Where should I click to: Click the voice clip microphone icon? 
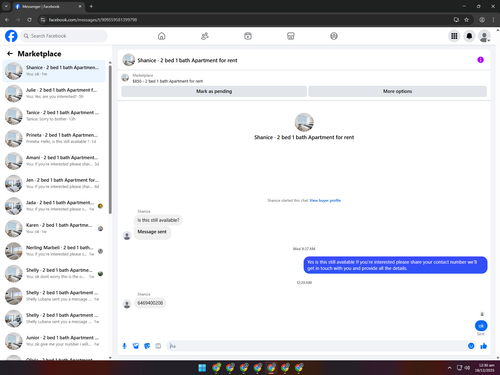(124, 346)
